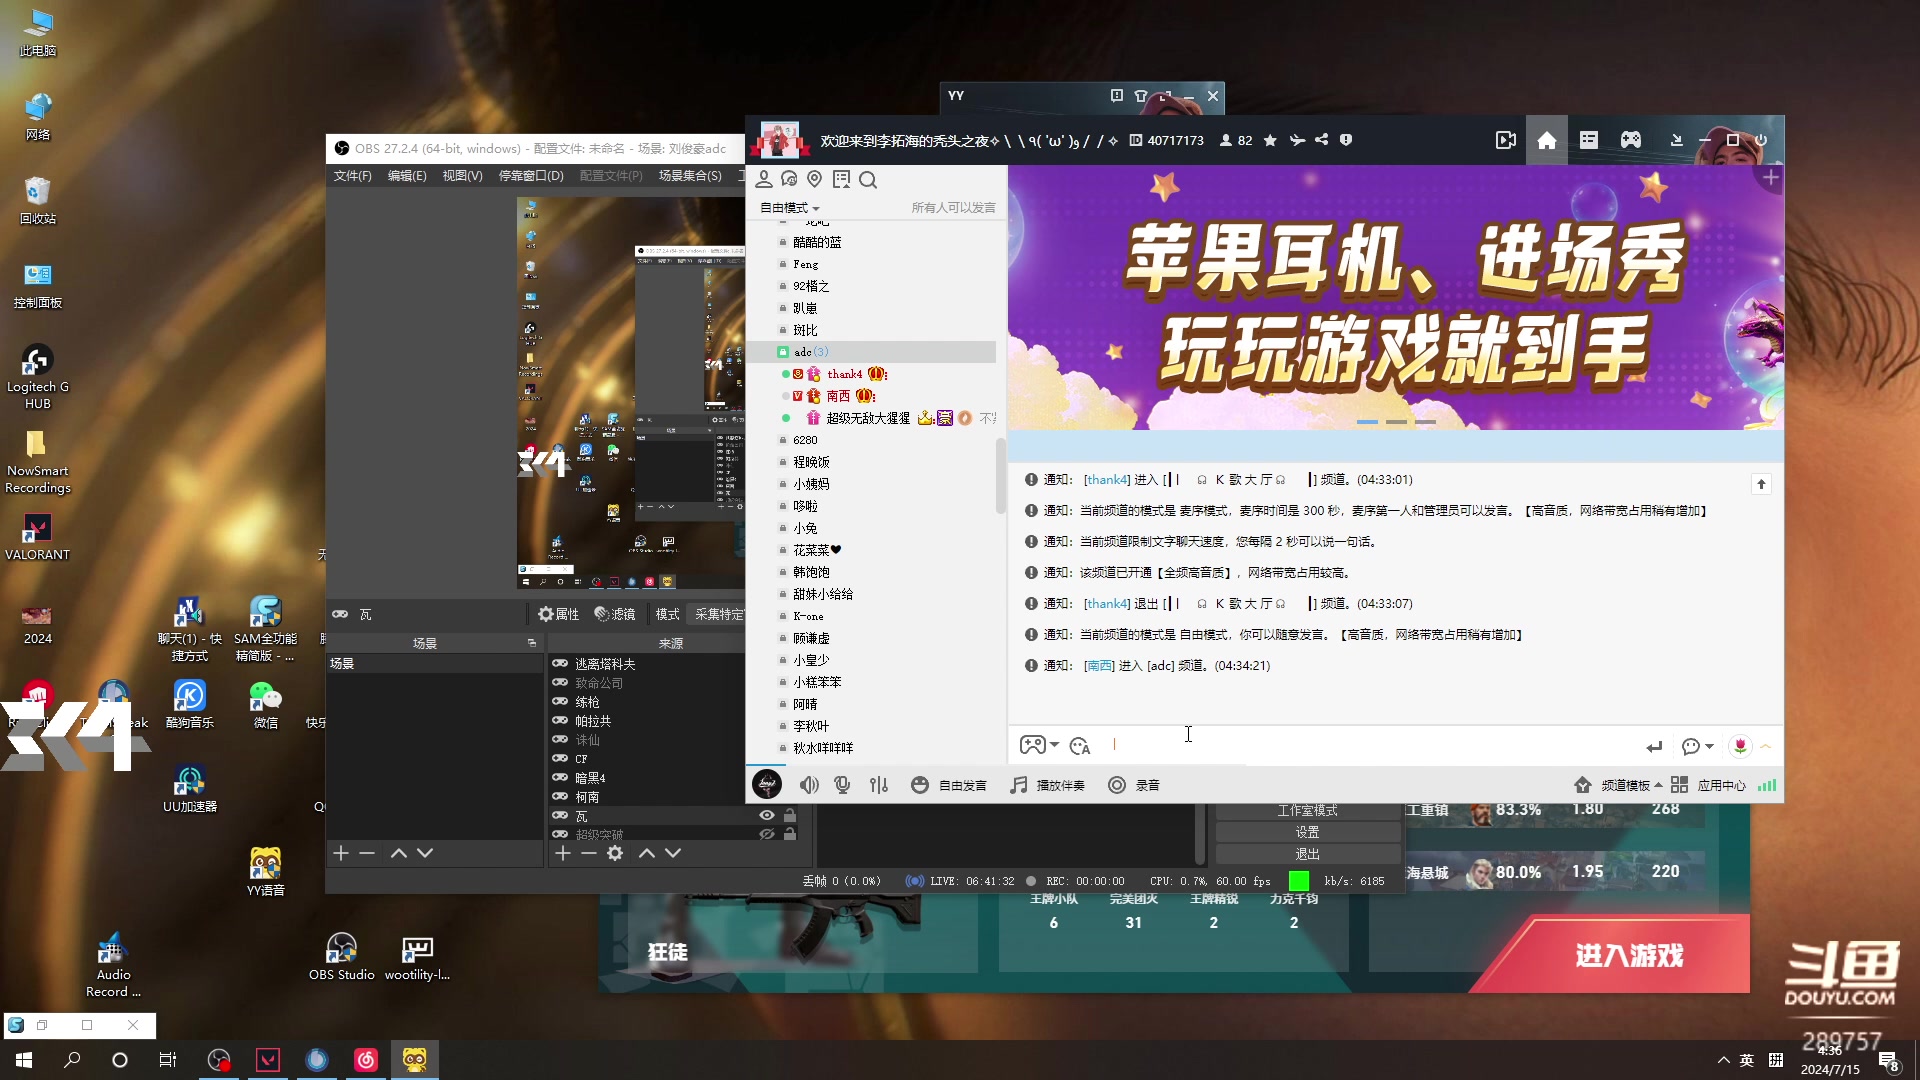
Task: Open OBS 停靠窗口(D) menu
Action: tap(531, 175)
